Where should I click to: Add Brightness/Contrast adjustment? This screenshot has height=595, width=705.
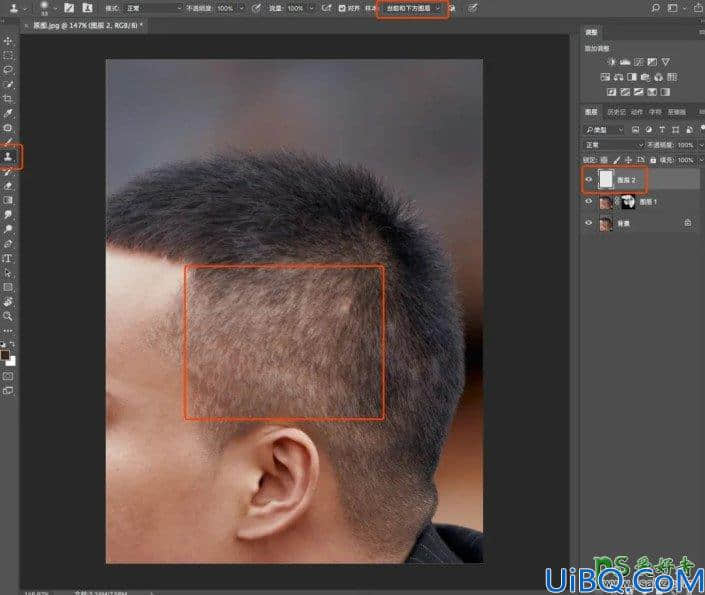click(611, 62)
